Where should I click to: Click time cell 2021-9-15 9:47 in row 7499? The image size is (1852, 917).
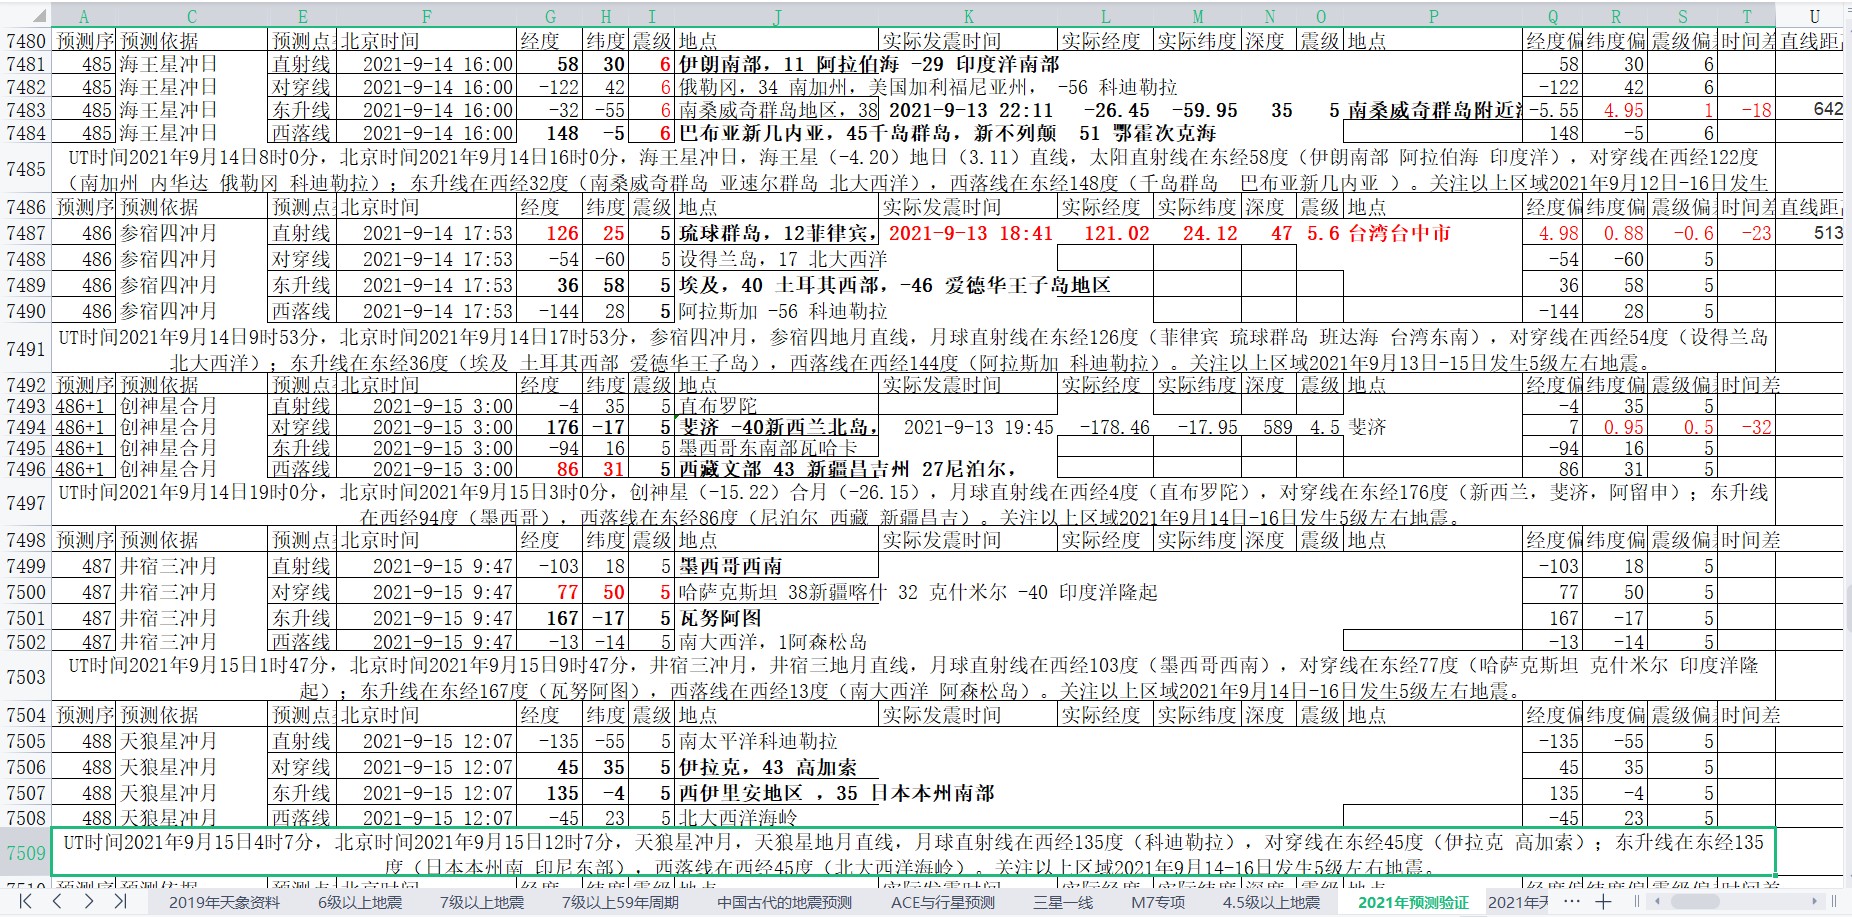426,566
